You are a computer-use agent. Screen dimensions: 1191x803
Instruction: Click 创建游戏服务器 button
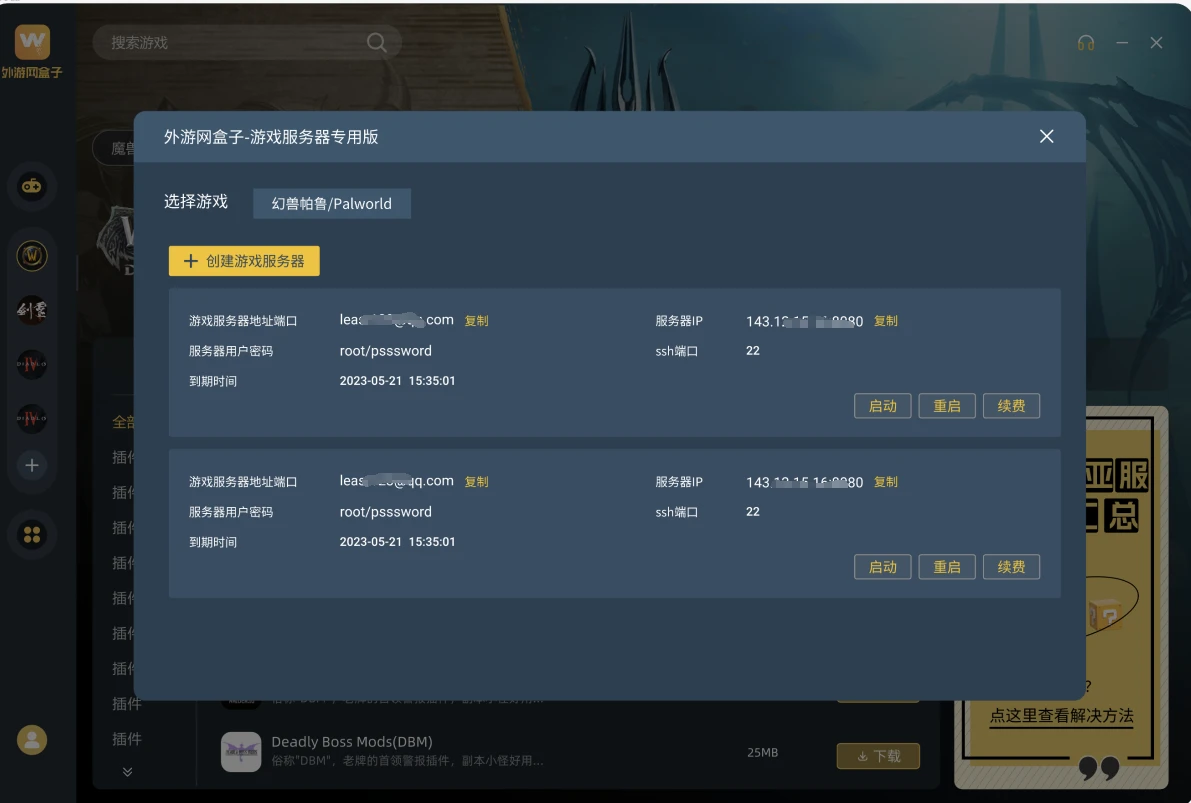tap(244, 261)
